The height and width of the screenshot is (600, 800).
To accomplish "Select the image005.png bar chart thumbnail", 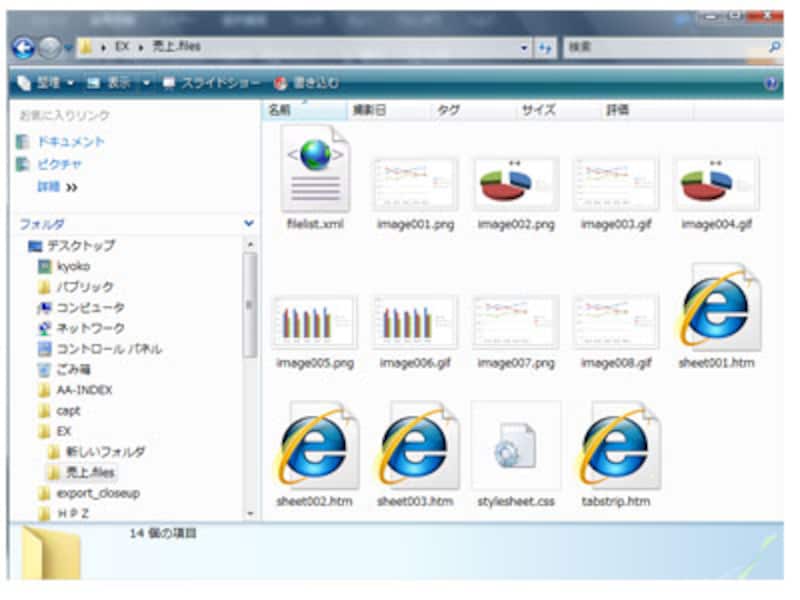I will point(315,322).
